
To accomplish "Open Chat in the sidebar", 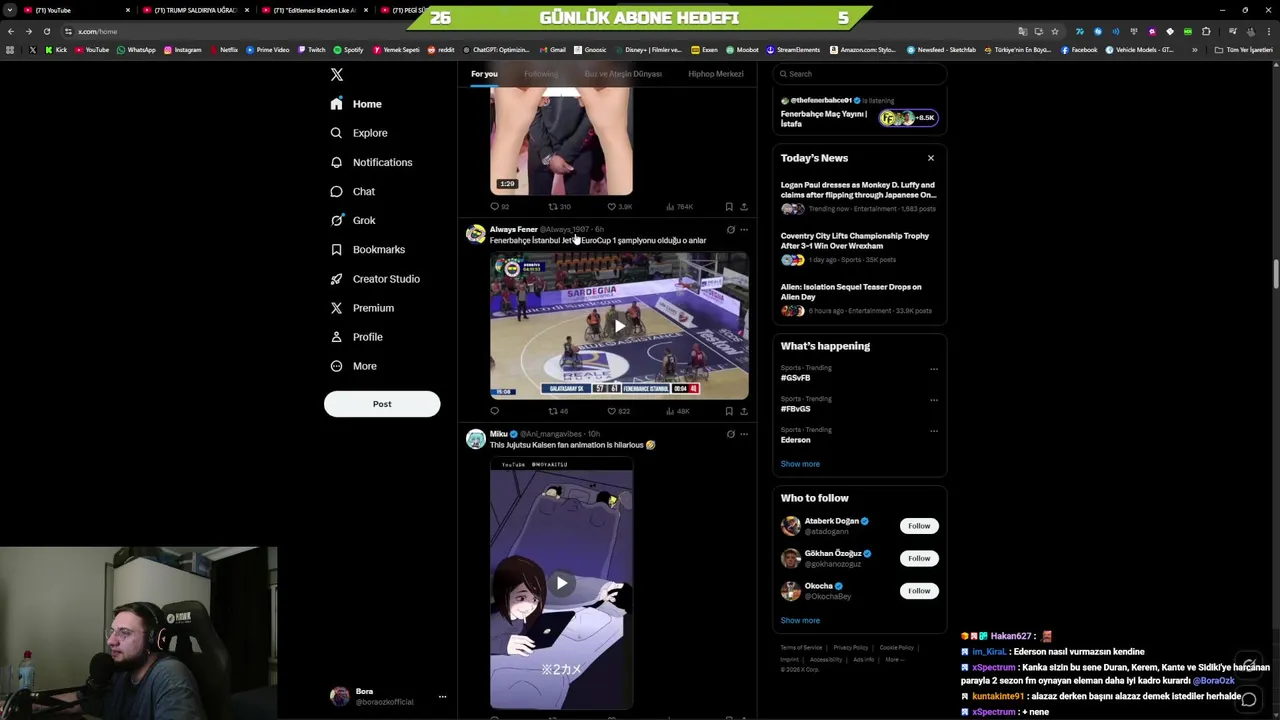I will point(352,191).
